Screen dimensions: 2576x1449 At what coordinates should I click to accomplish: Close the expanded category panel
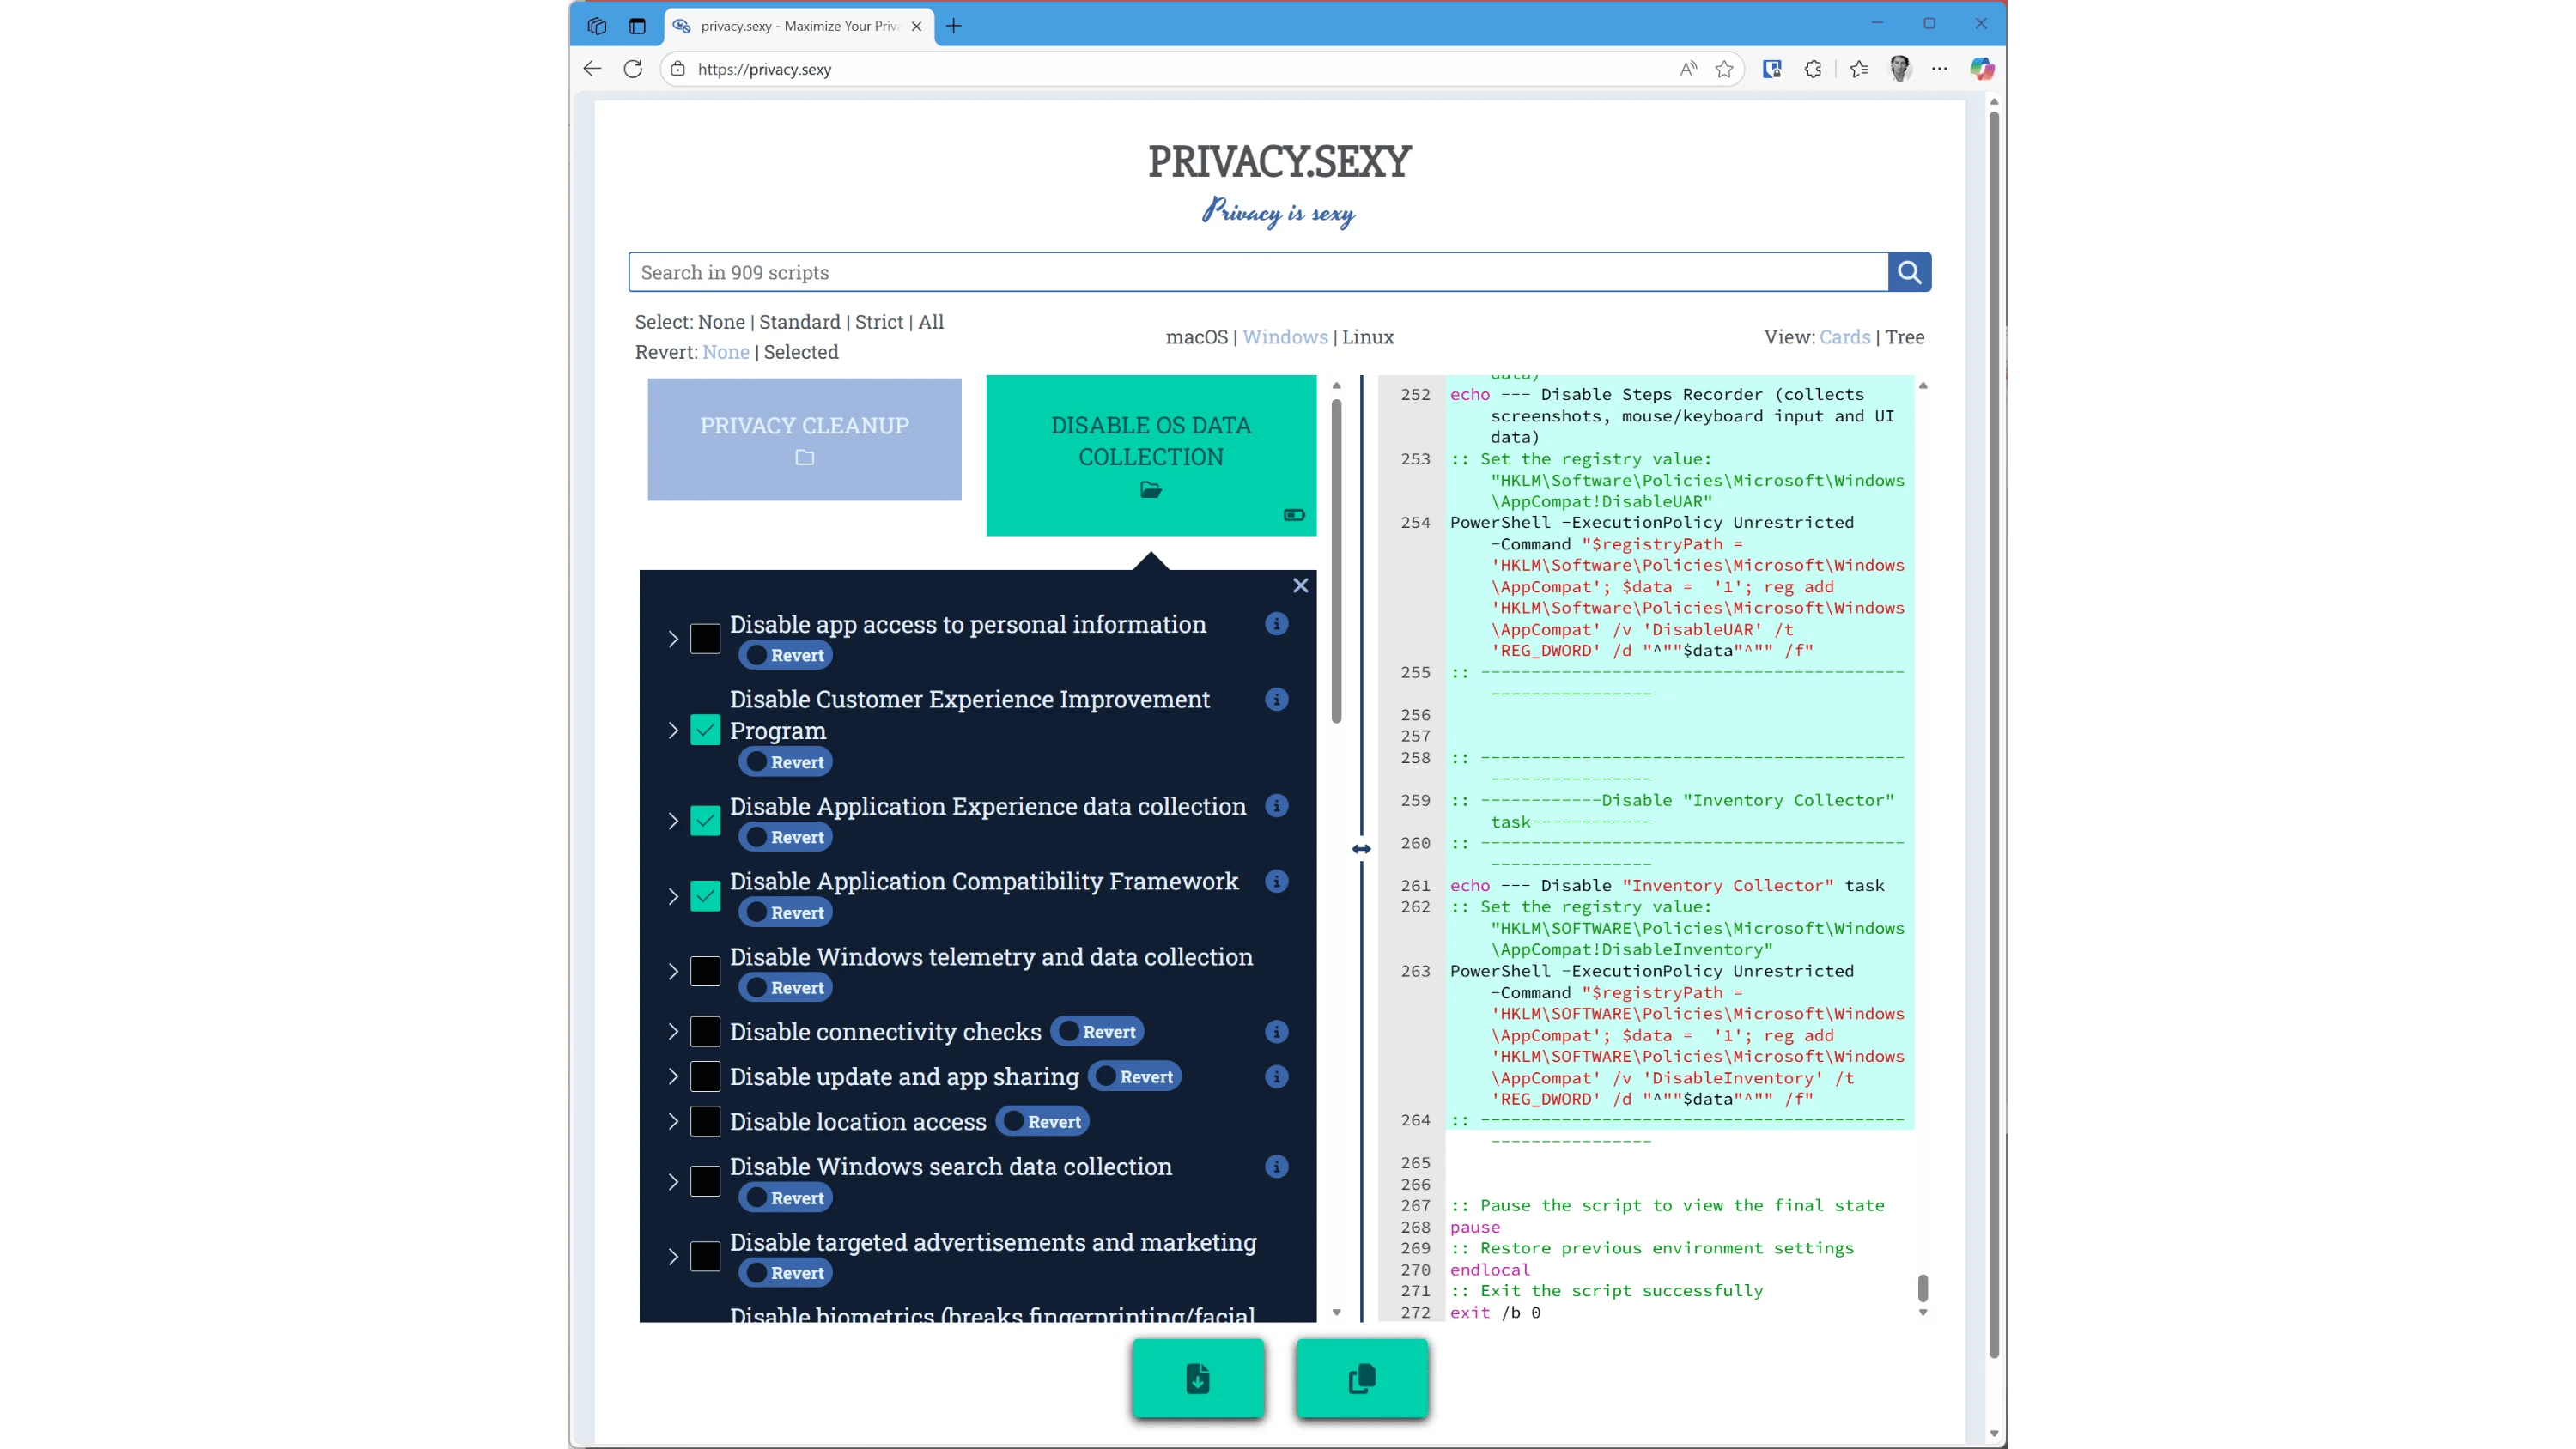coord(1300,586)
